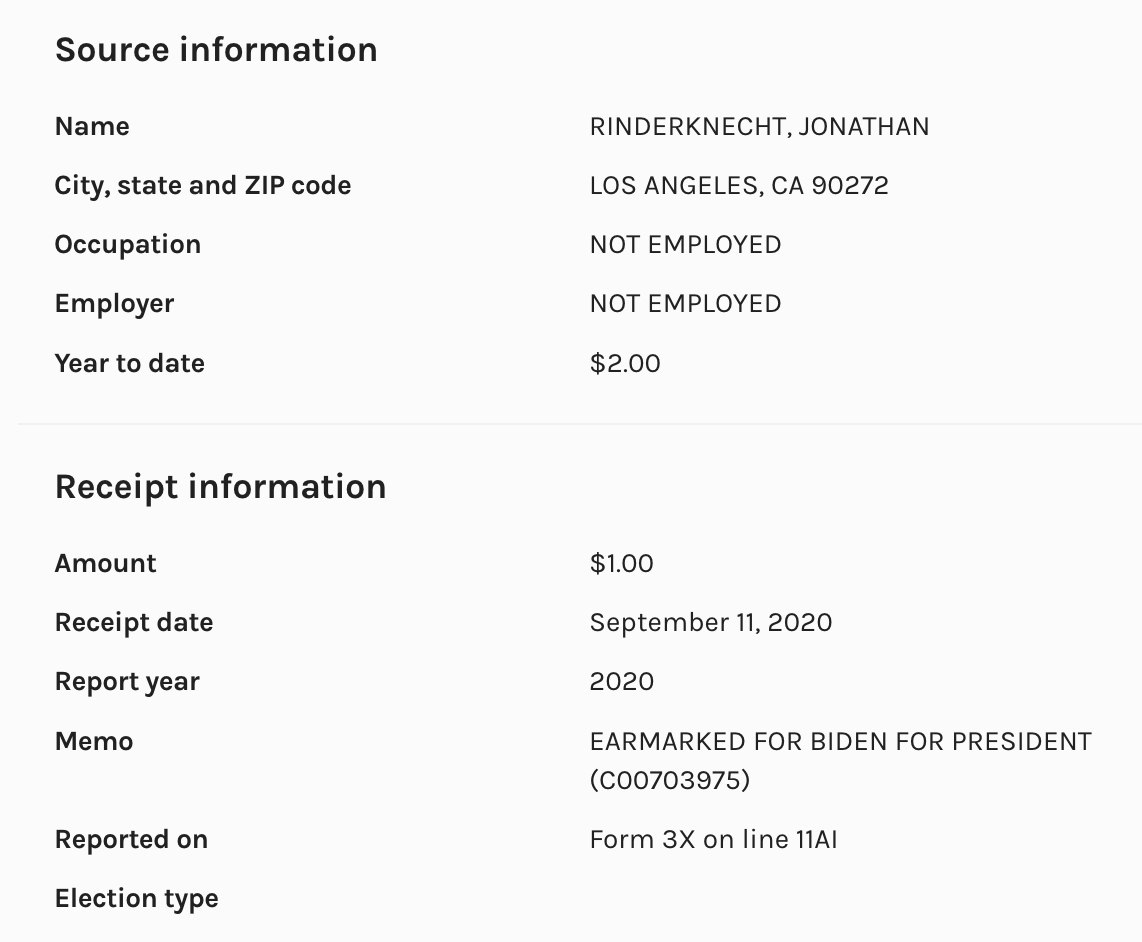Click the Receipt date label
The image size is (1142, 942).
134,622
